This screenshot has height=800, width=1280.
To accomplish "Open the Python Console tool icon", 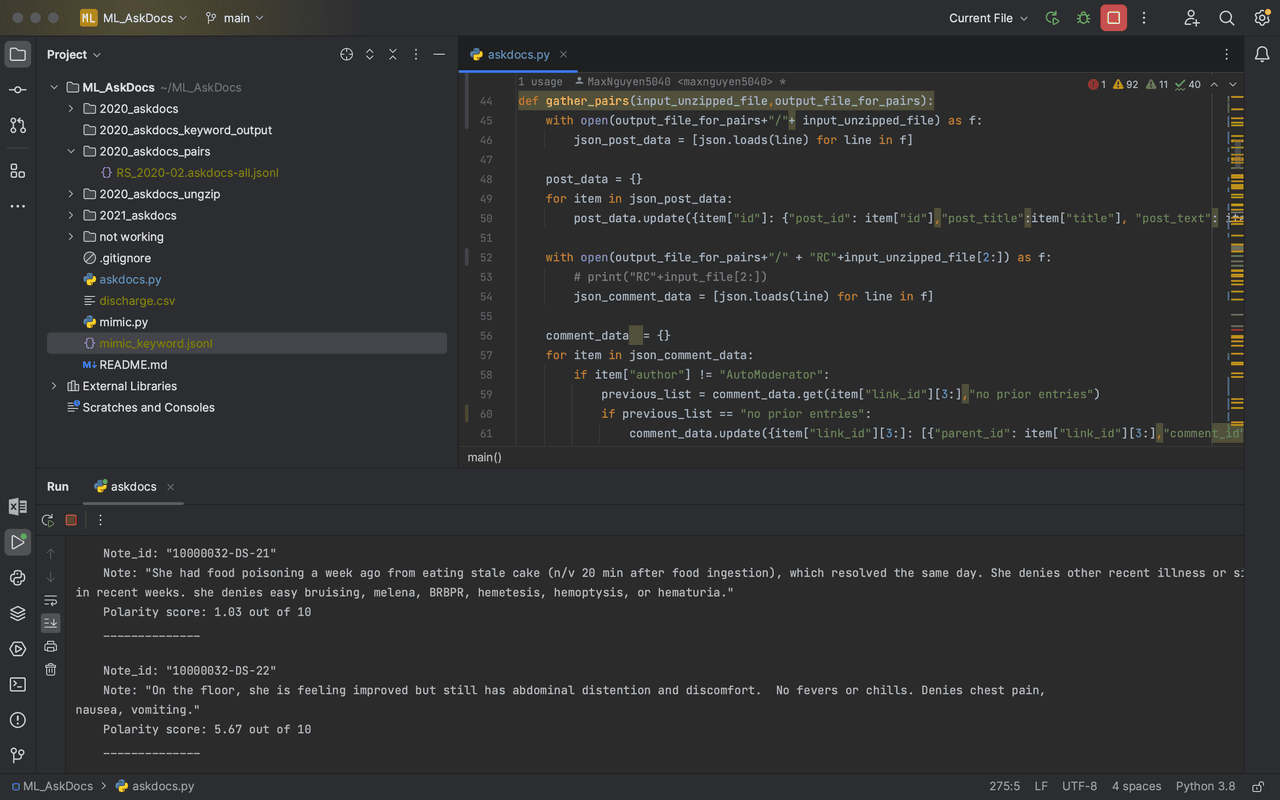I will 18,578.
